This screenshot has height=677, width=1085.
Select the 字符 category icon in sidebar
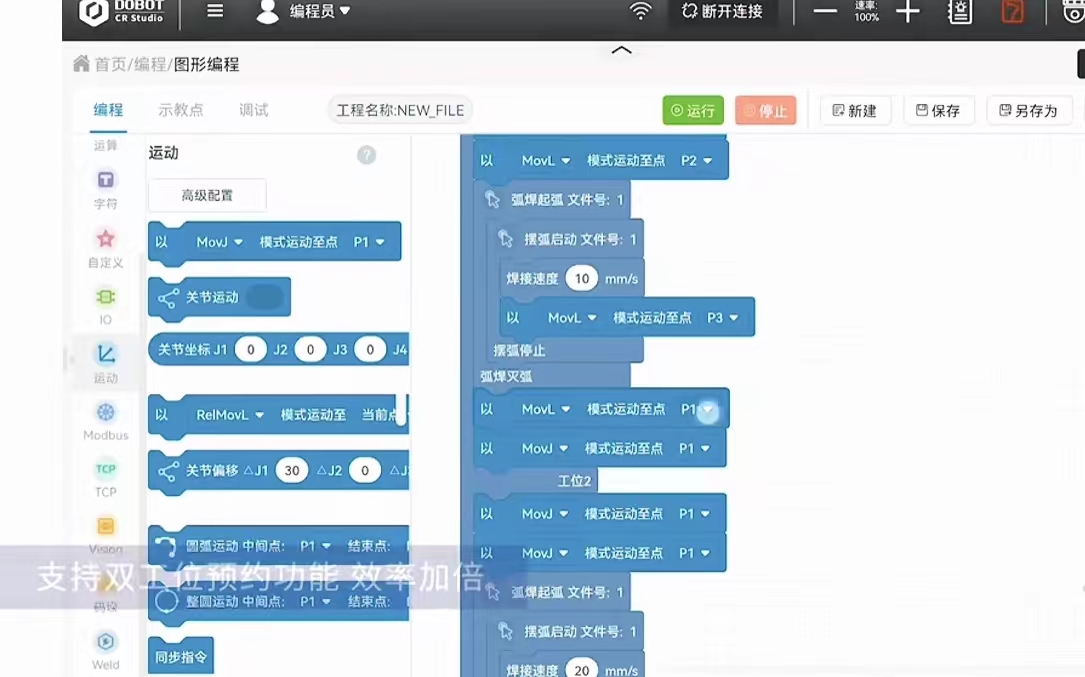click(105, 180)
